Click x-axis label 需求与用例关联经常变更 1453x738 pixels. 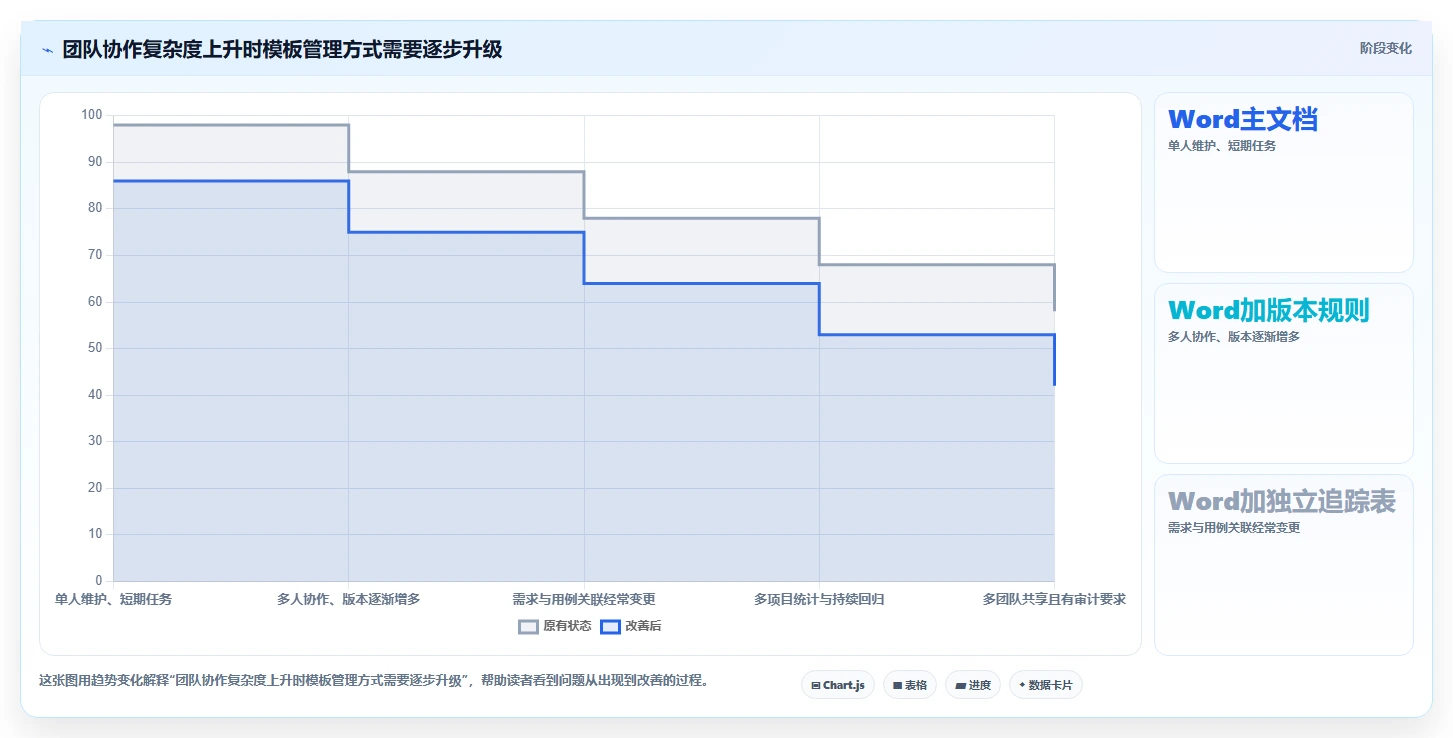[584, 599]
